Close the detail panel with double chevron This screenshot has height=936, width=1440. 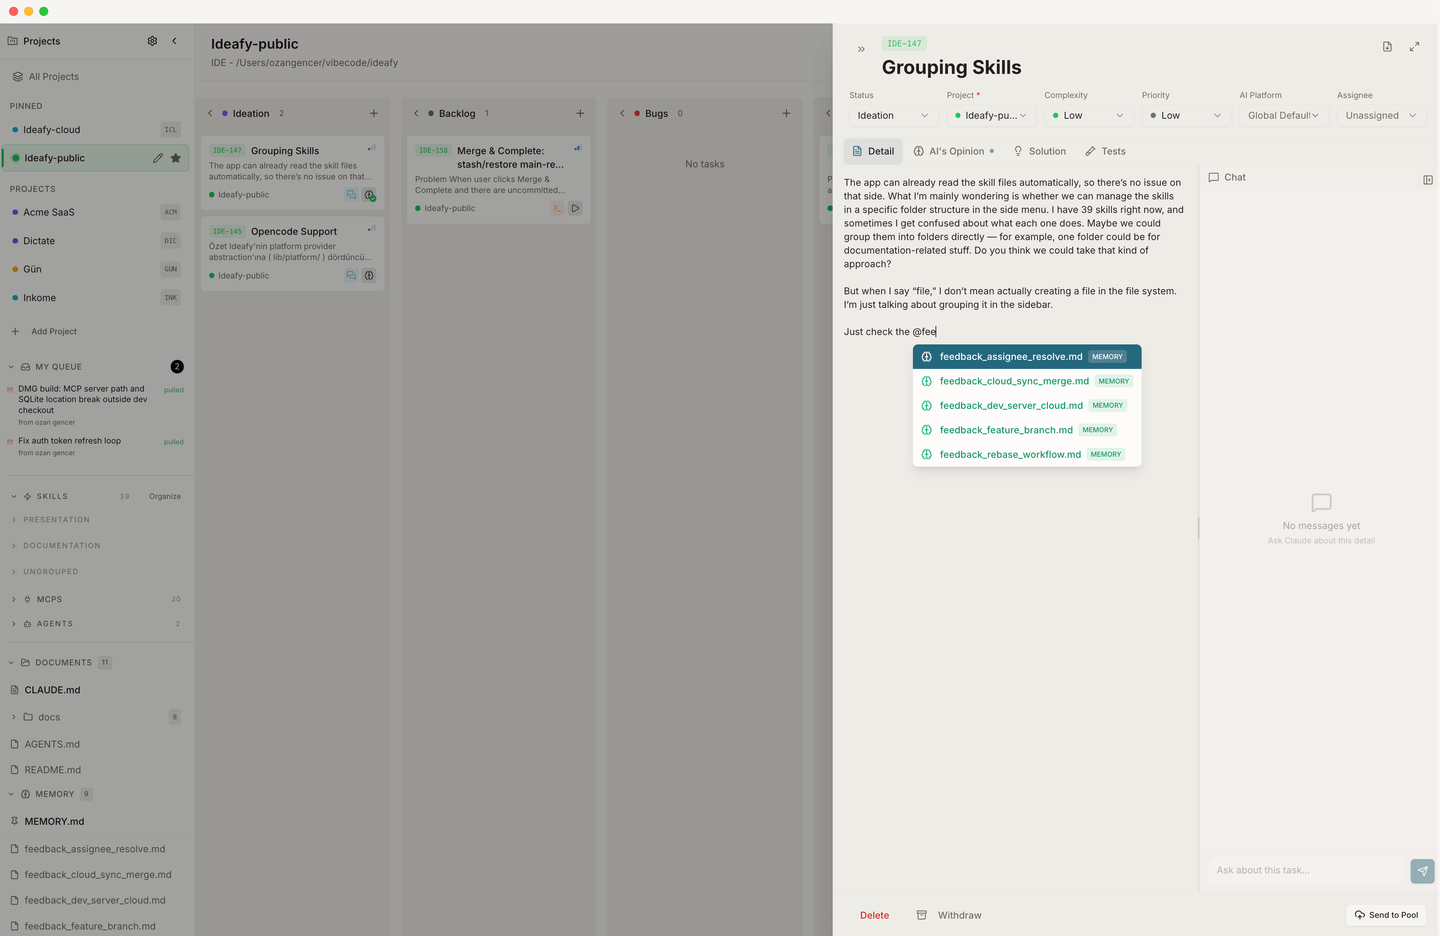[861, 49]
